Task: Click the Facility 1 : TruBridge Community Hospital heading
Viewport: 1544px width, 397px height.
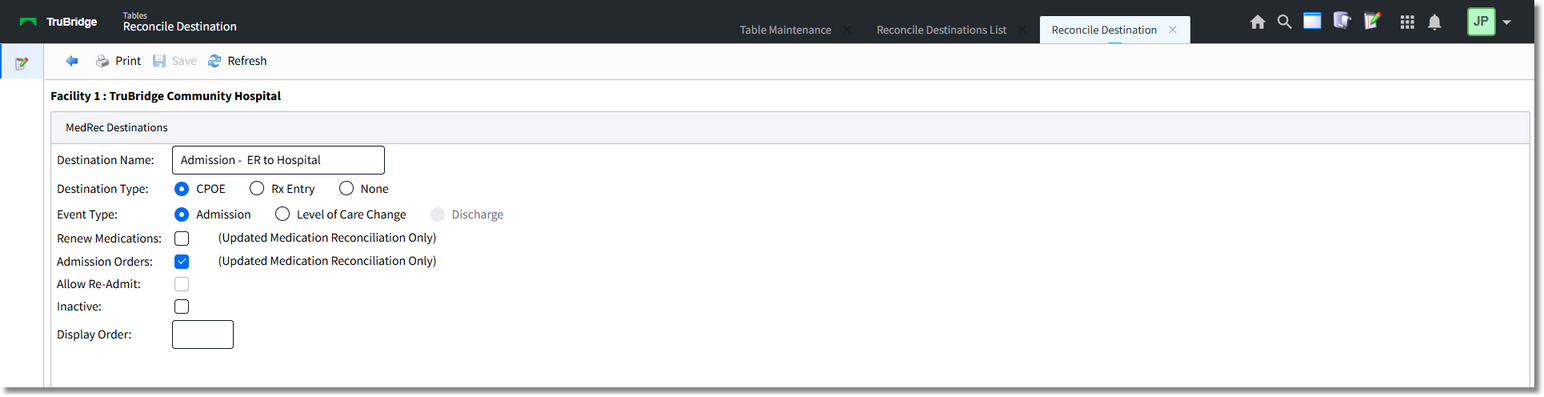Action: tap(166, 96)
